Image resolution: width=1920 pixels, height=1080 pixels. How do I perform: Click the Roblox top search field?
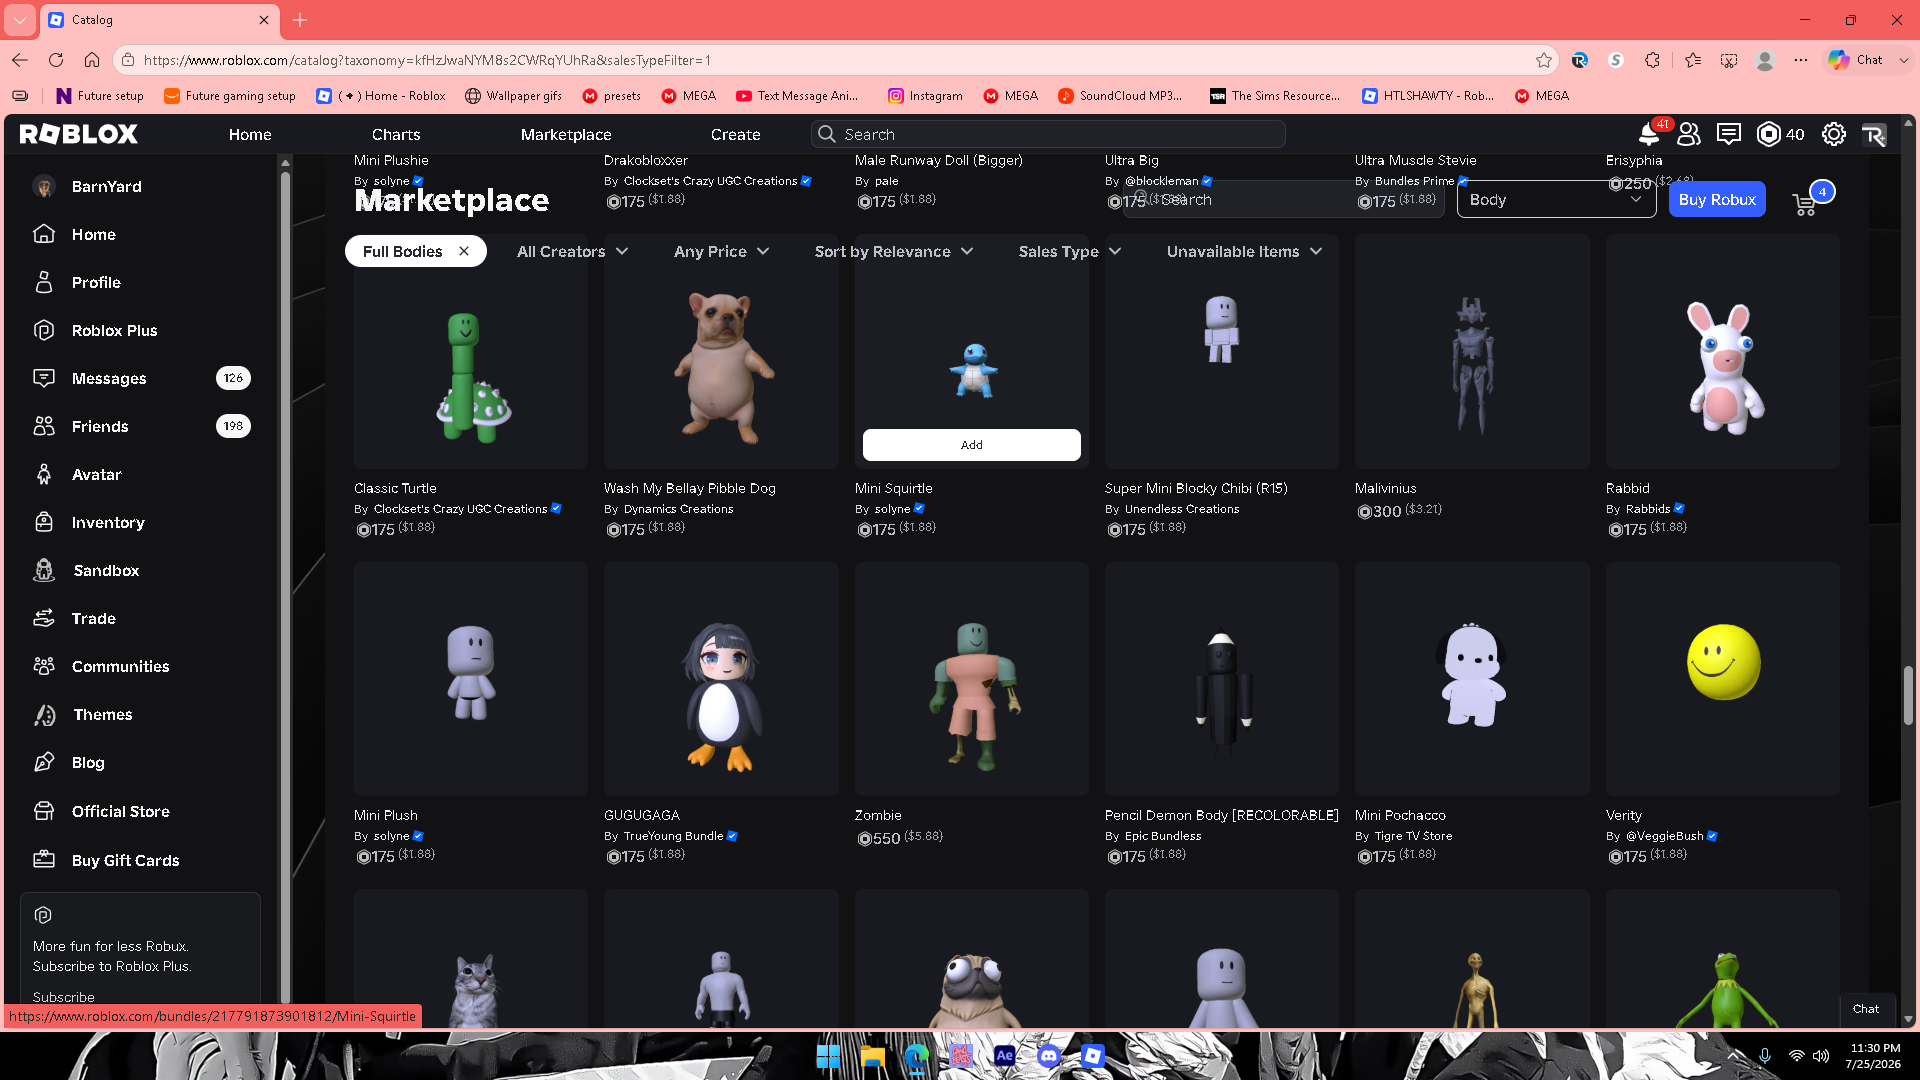[1048, 134]
